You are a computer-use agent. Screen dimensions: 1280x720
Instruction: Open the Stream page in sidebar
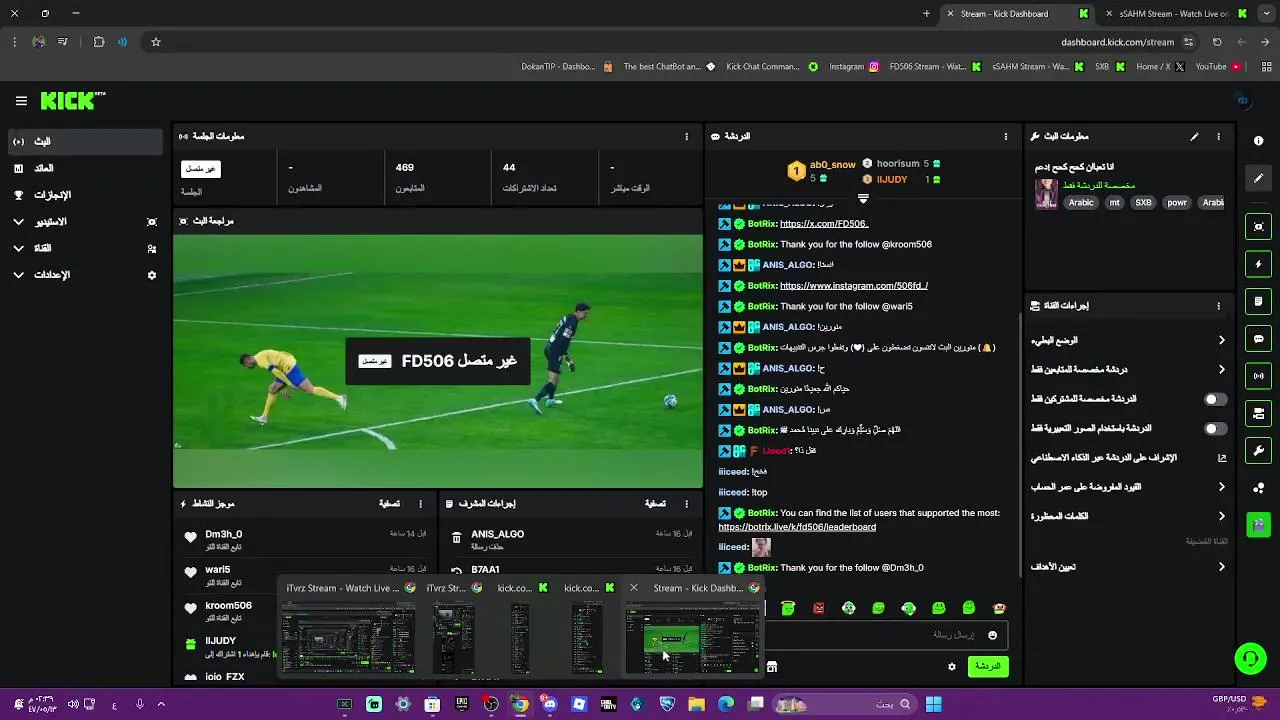pos(84,142)
